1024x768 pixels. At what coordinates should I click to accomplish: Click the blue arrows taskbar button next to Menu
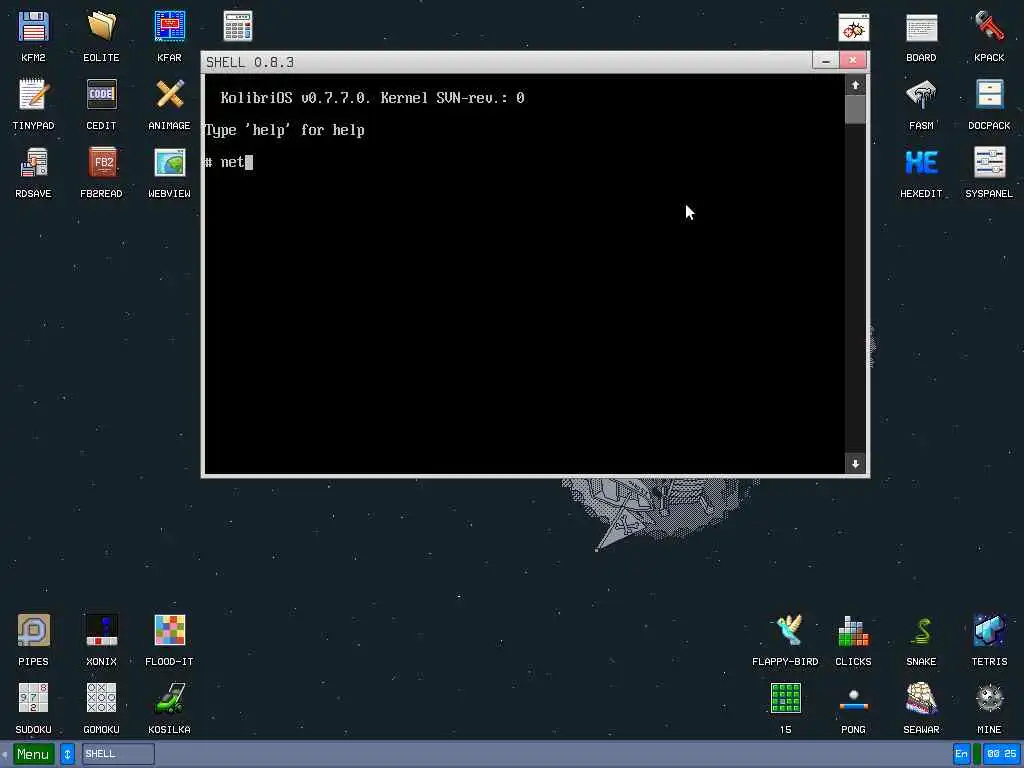click(x=67, y=754)
